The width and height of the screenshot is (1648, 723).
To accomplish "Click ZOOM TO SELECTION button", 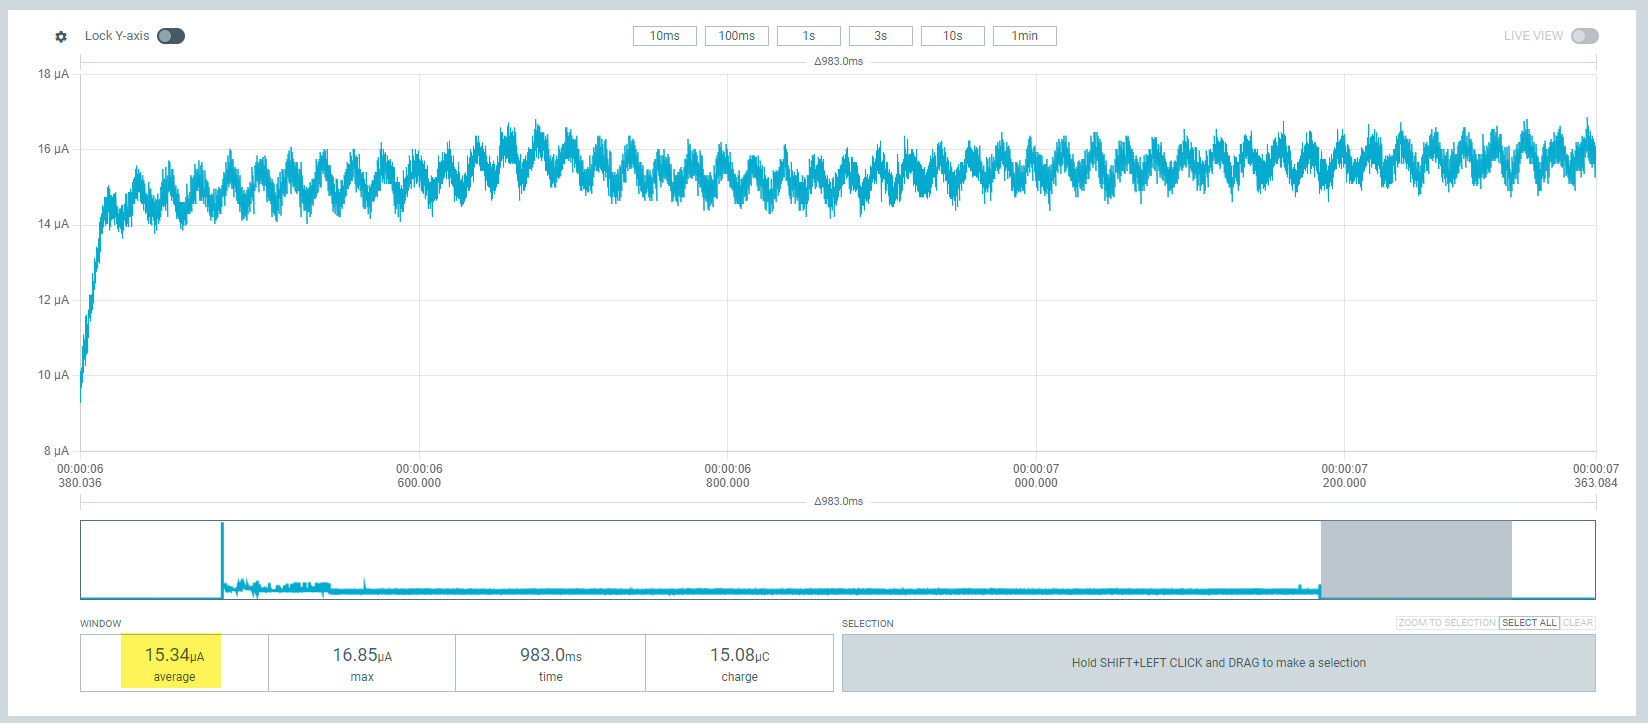I will click(x=1447, y=623).
